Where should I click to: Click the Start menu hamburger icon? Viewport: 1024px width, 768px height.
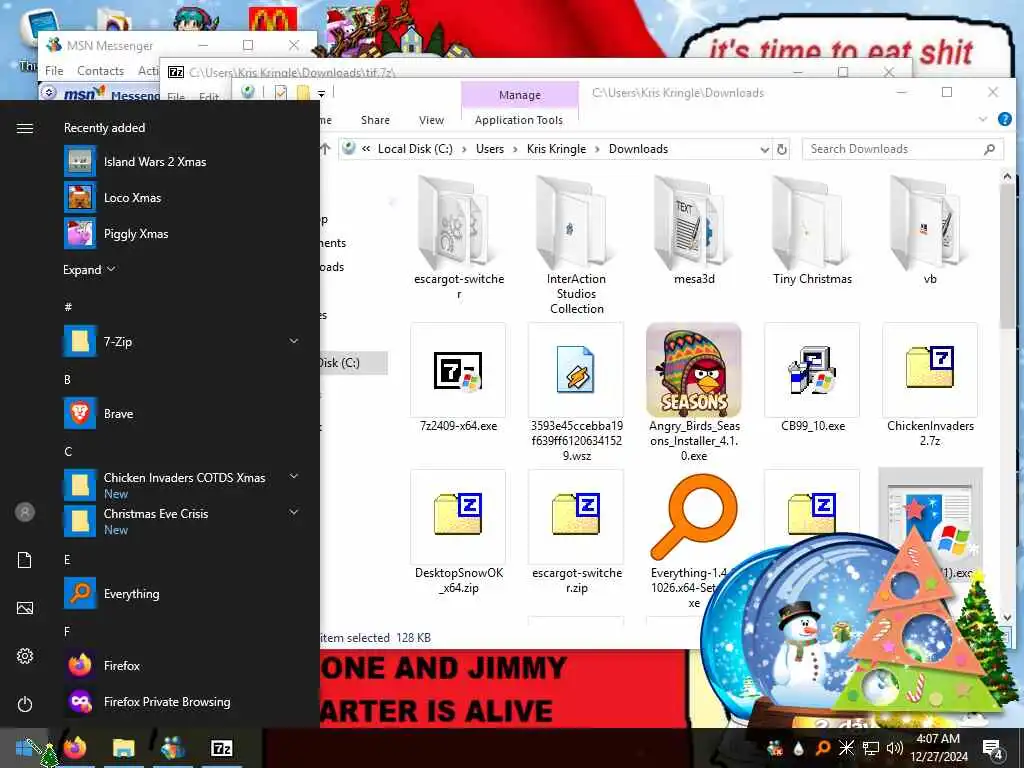(x=25, y=128)
